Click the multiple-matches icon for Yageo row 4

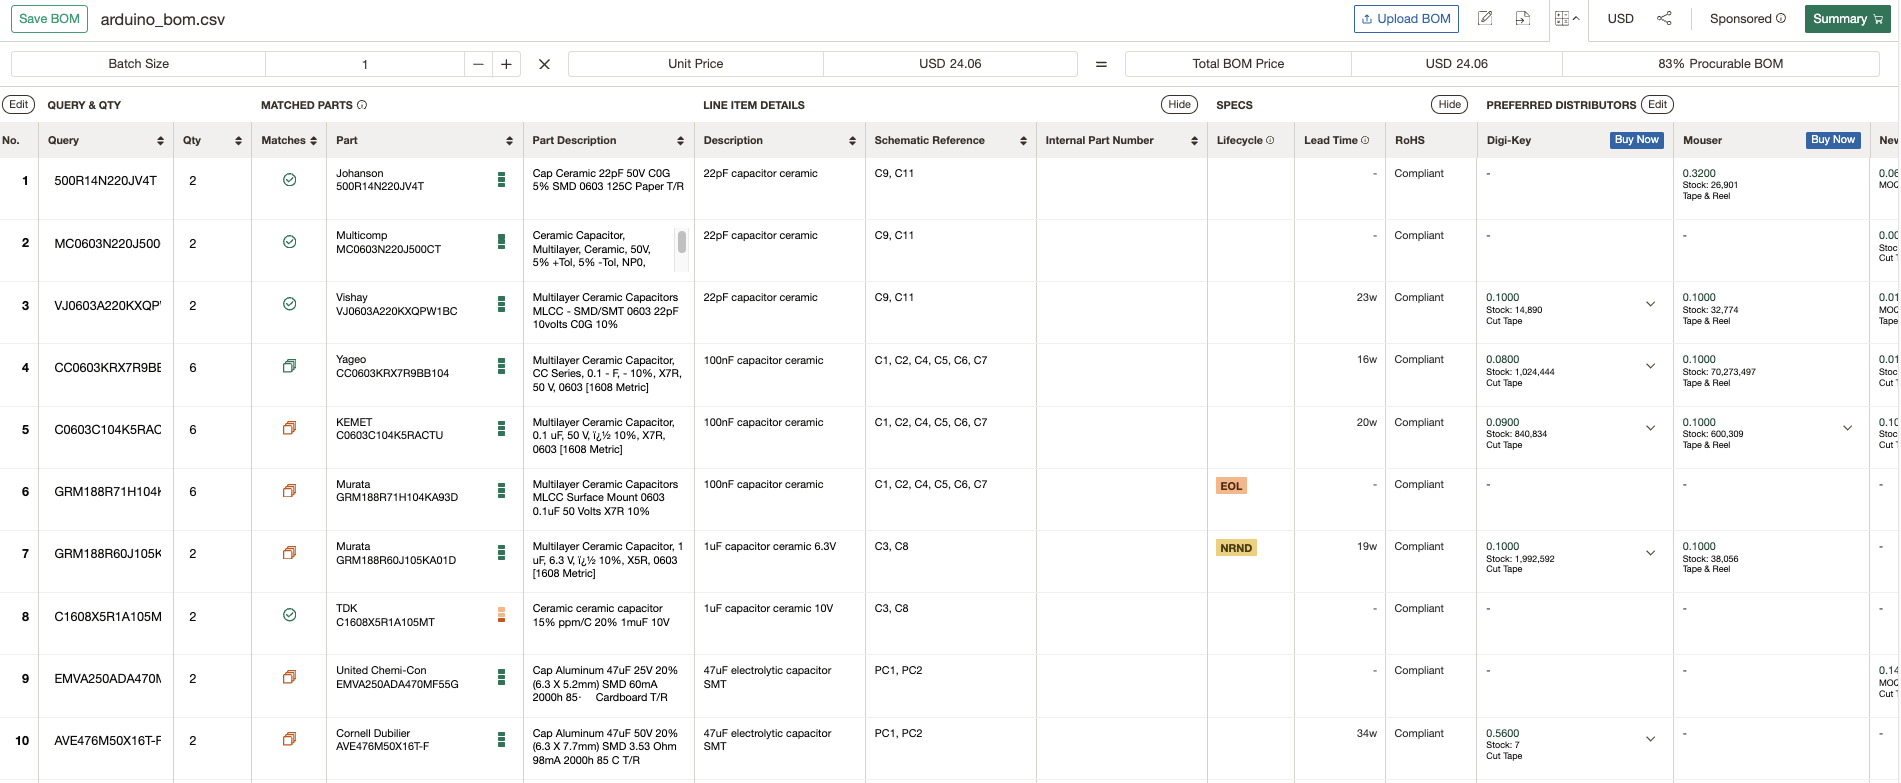[289, 366]
